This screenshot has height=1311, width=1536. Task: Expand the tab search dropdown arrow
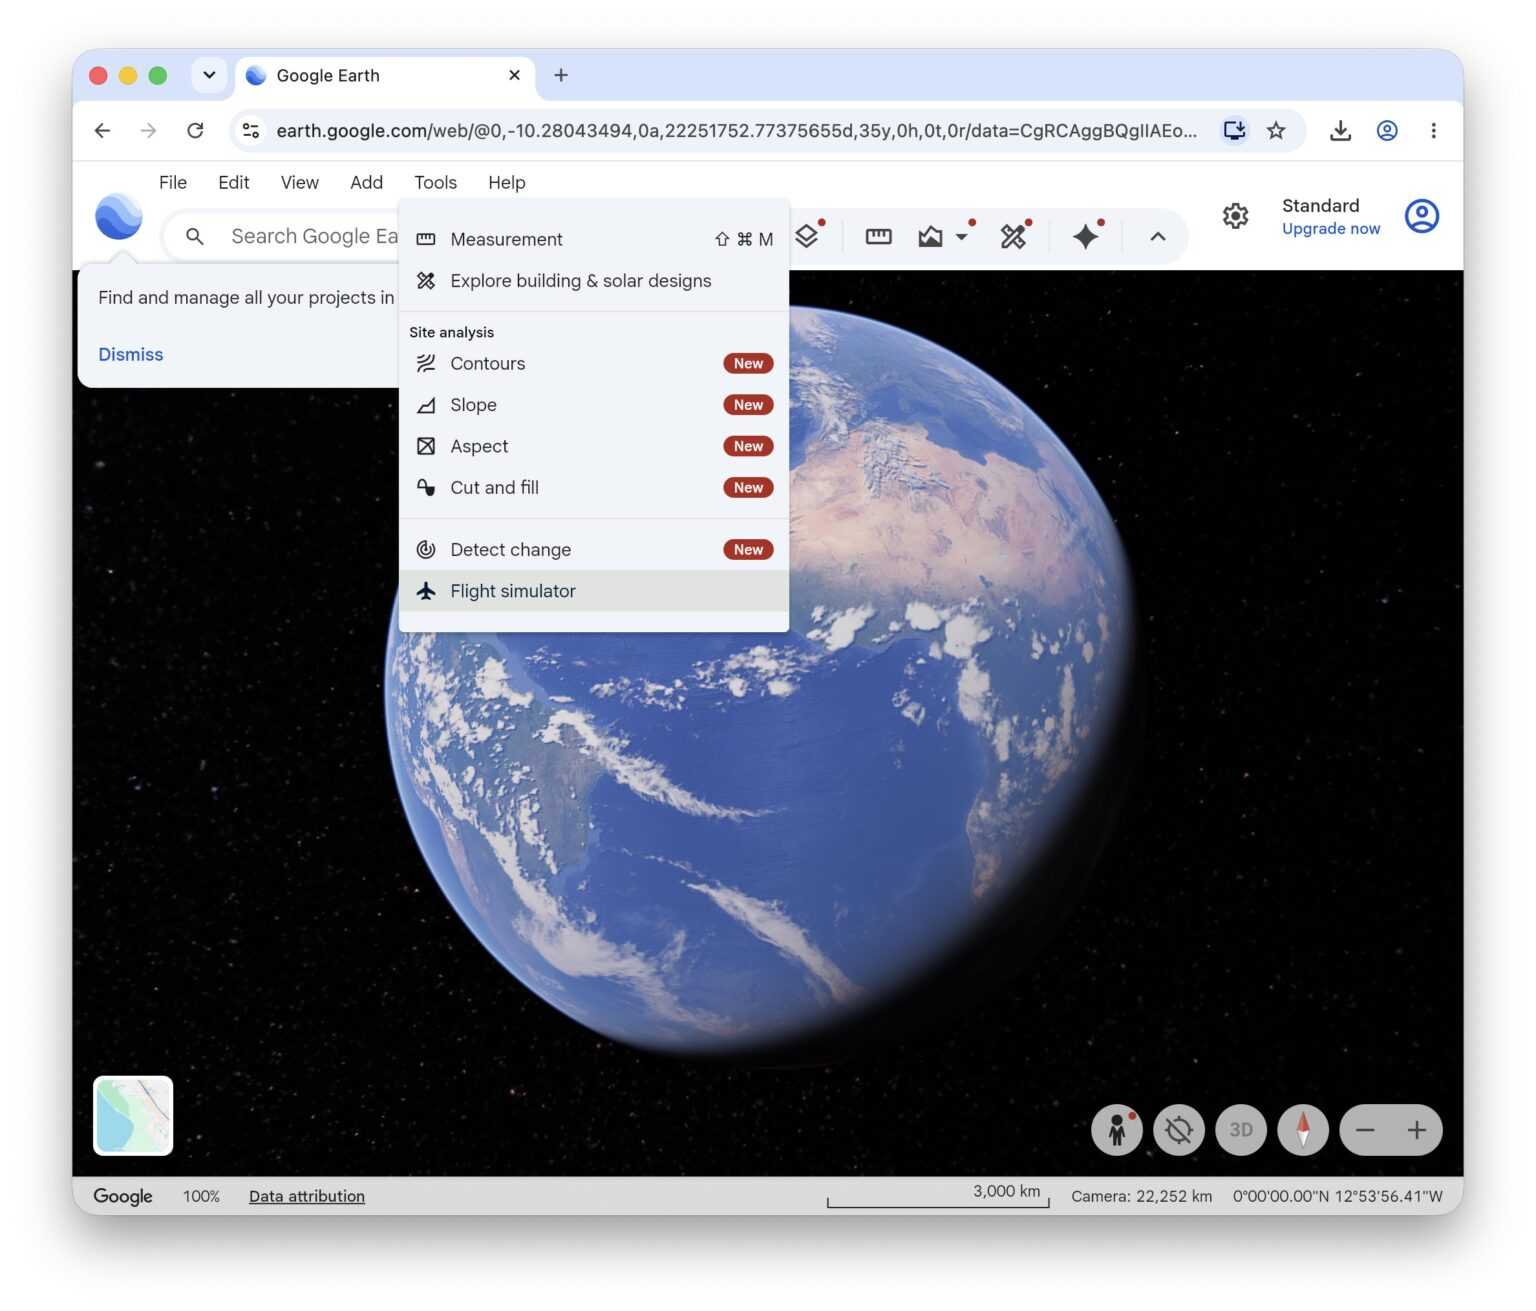click(x=209, y=75)
